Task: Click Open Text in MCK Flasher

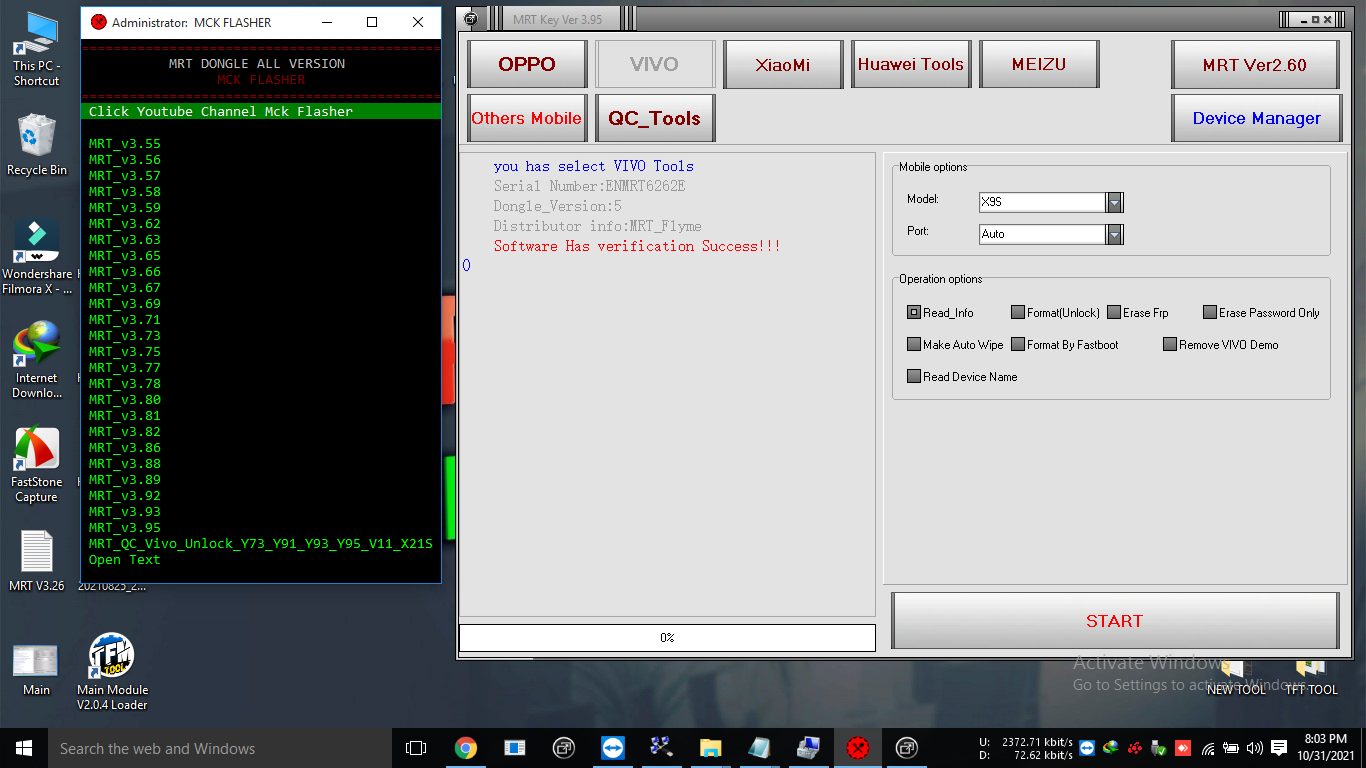Action: pyautogui.click(x=125, y=560)
